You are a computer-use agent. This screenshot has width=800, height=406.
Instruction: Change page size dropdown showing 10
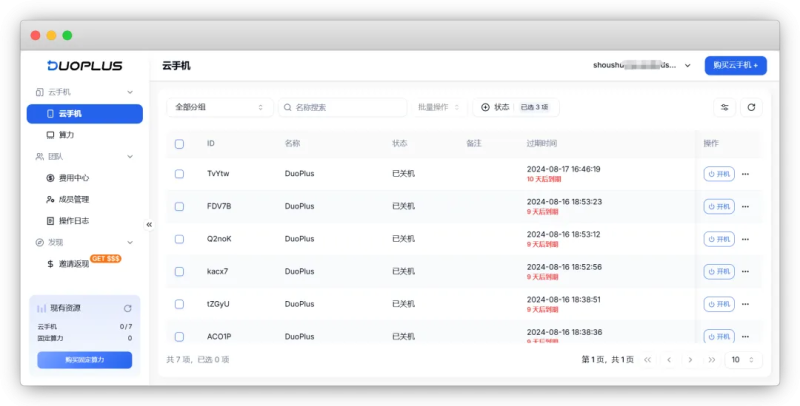click(743, 360)
